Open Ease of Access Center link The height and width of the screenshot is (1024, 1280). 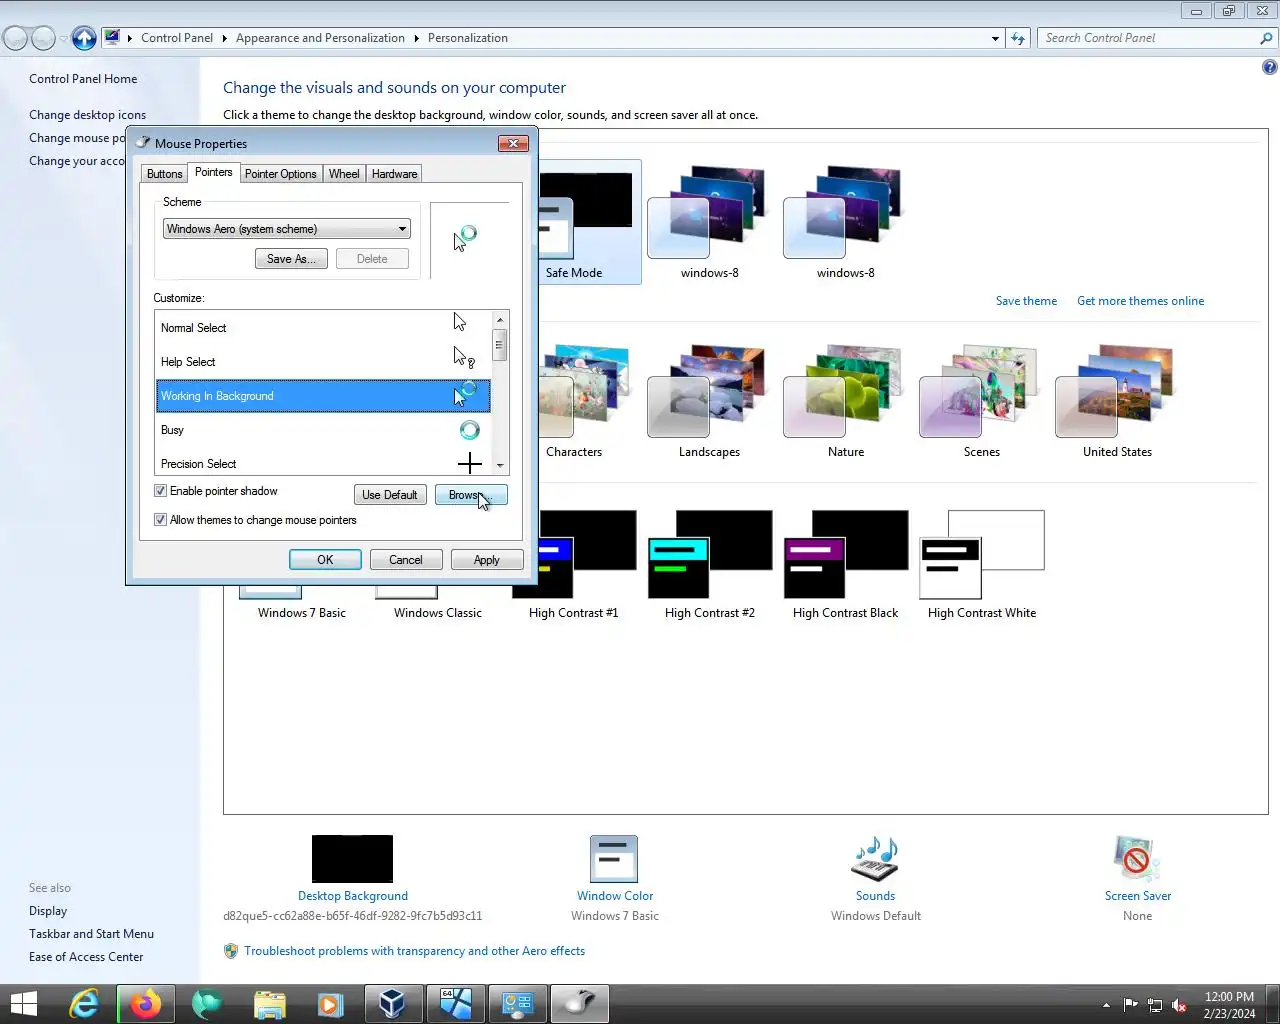(x=86, y=957)
